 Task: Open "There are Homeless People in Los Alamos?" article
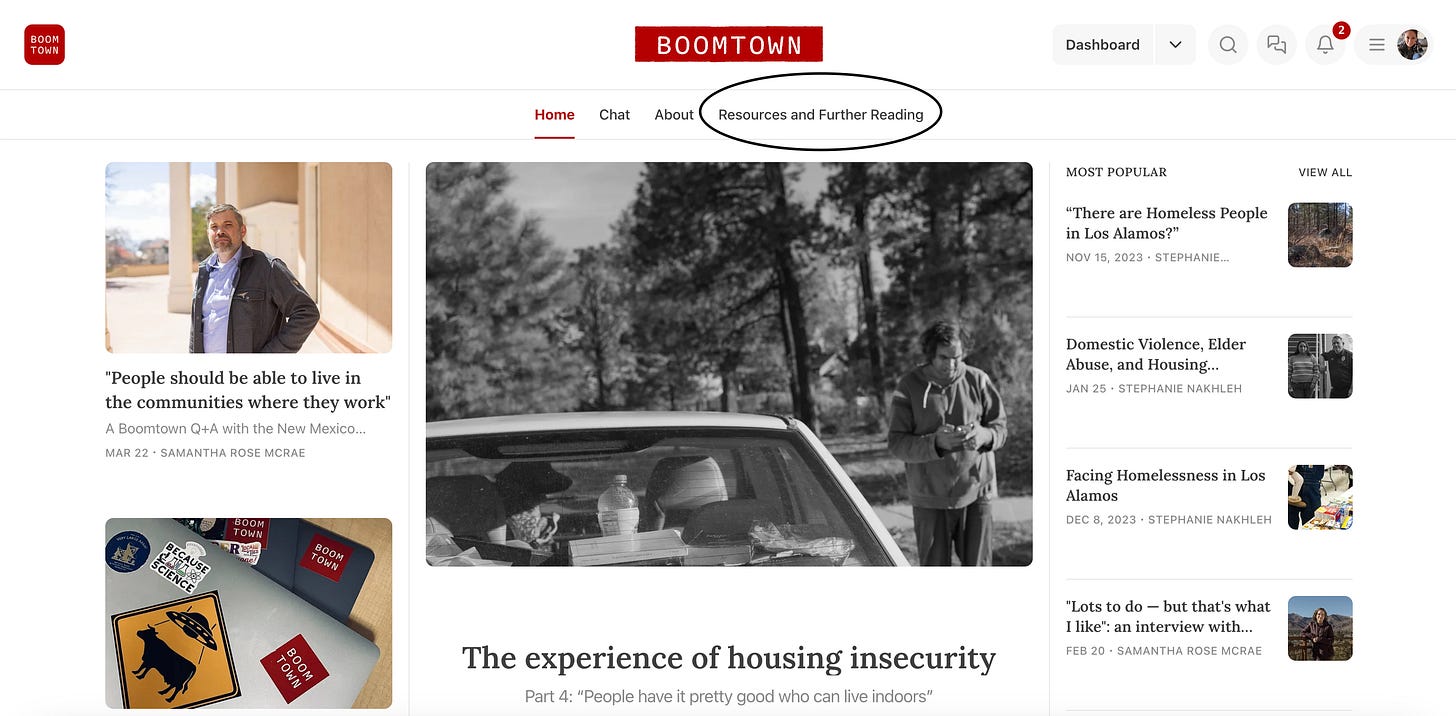[1167, 223]
